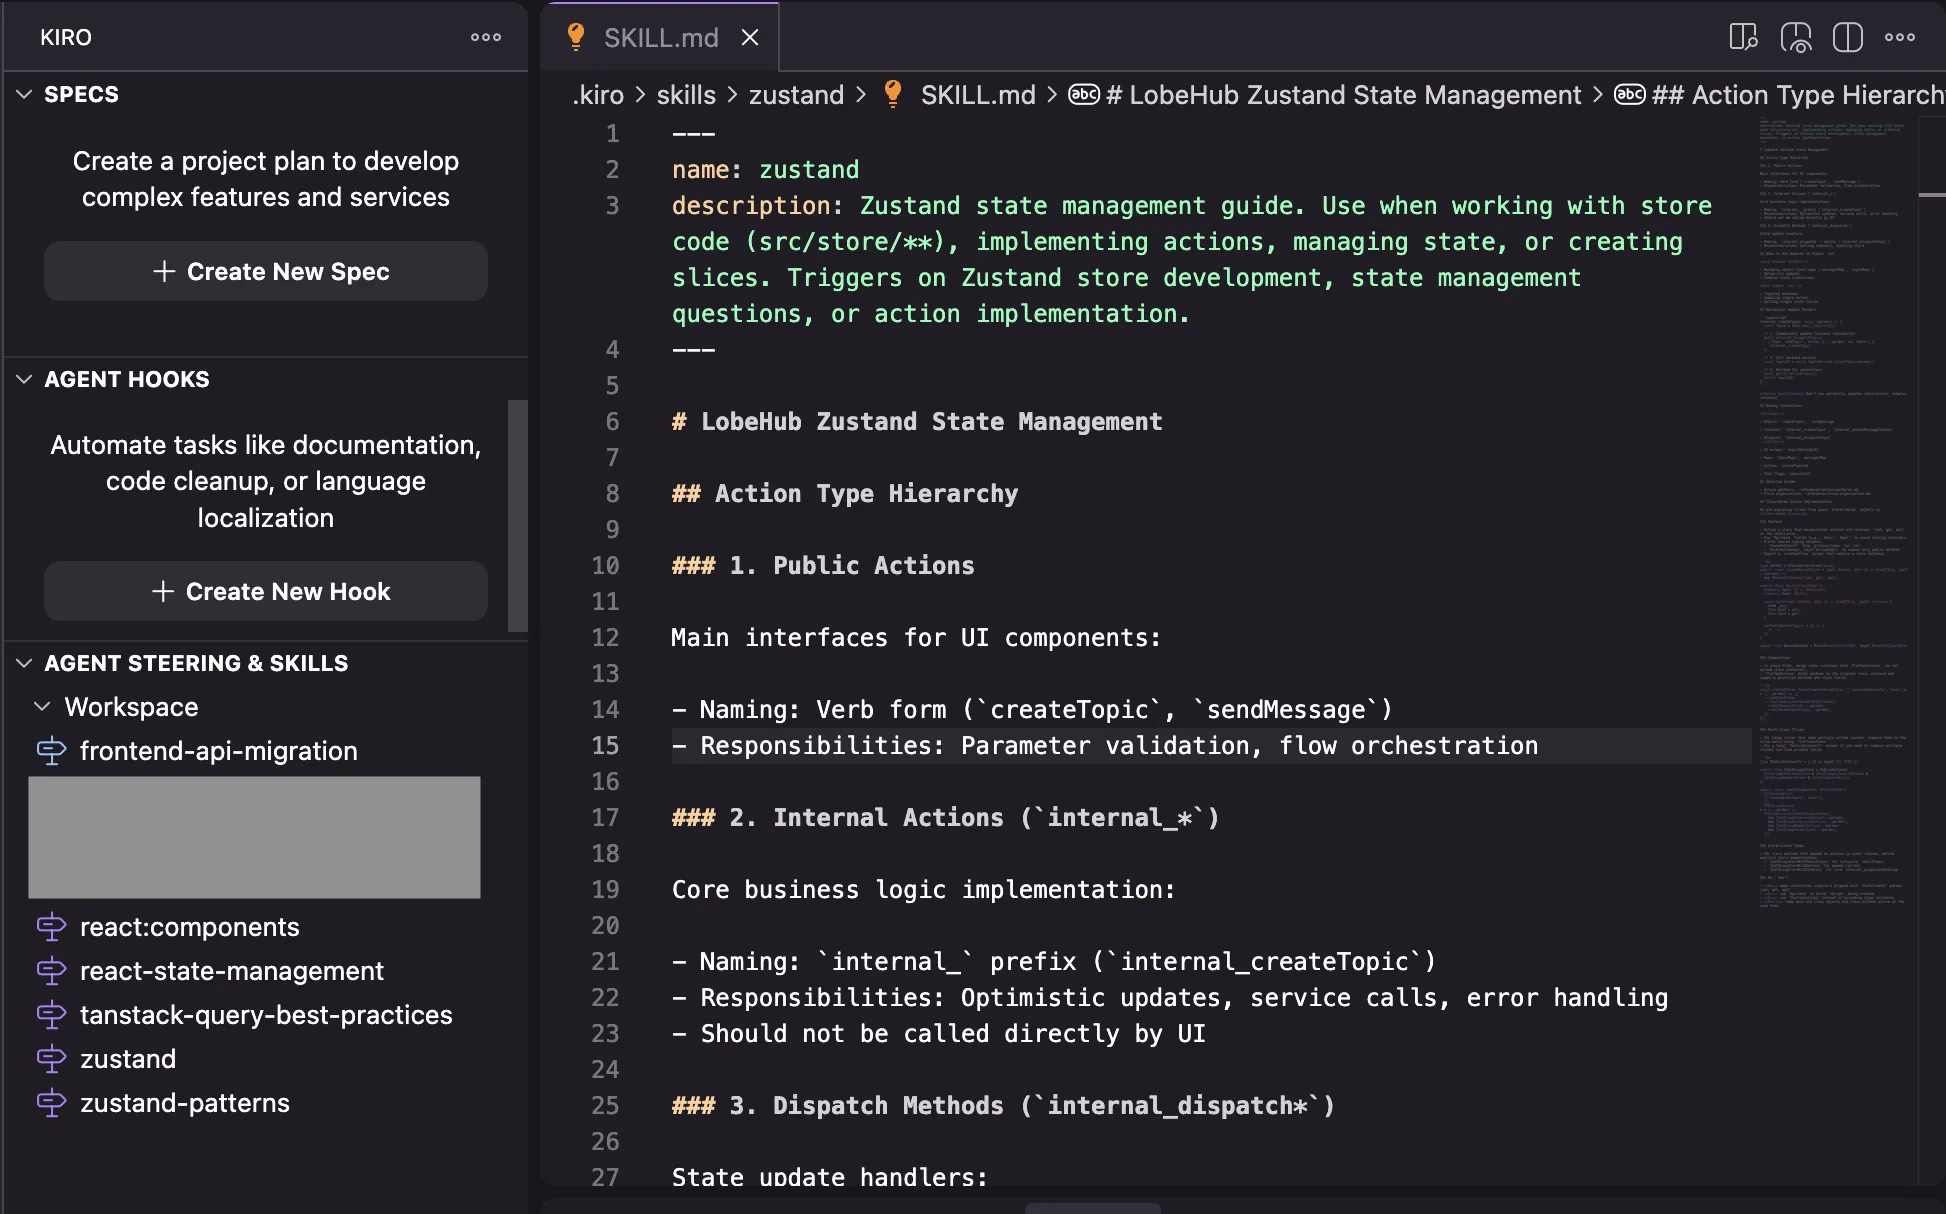Screen dimensions: 1946x1214
Task: Click '# LobeHub Zustand State Management' heading
Action: (917, 421)
